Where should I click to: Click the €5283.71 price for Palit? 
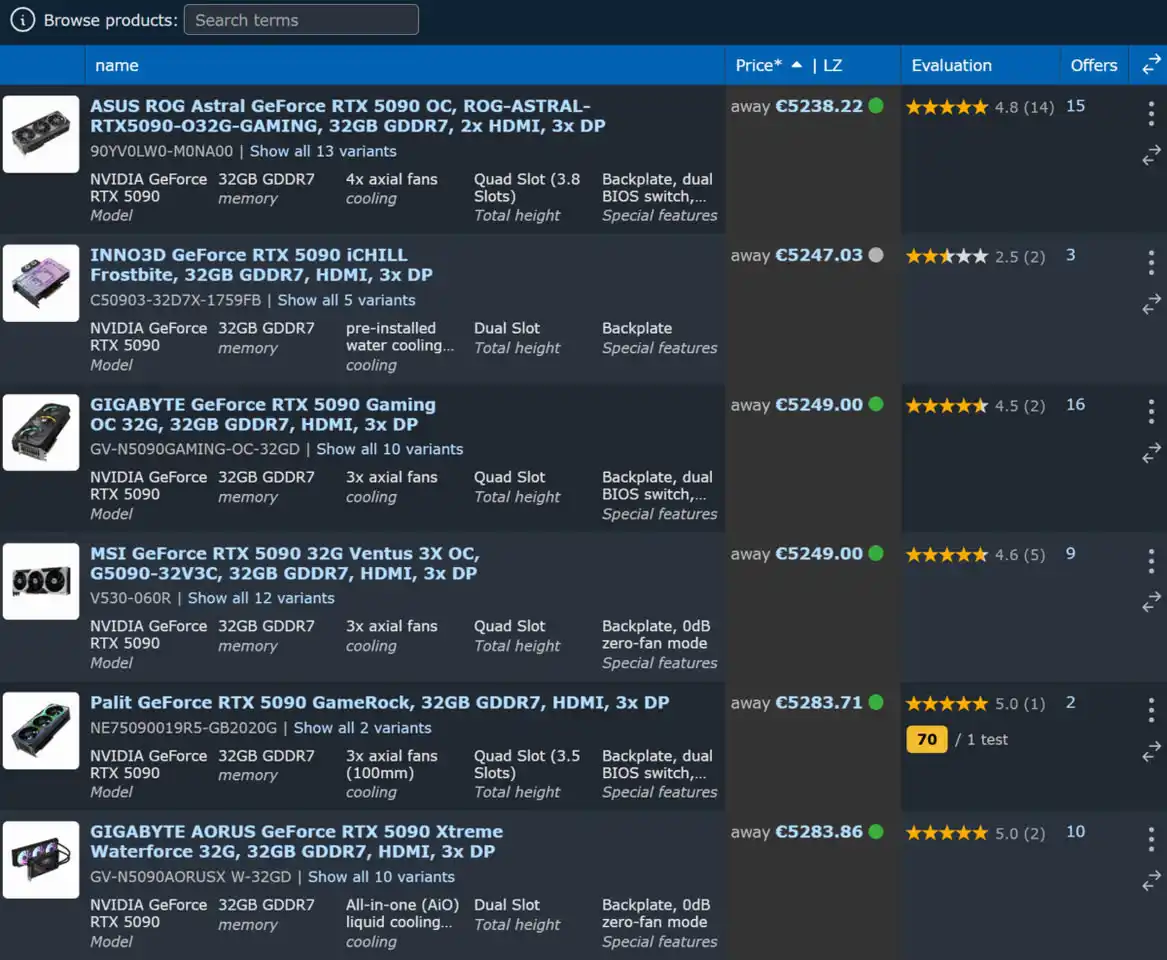pyautogui.click(x=819, y=703)
